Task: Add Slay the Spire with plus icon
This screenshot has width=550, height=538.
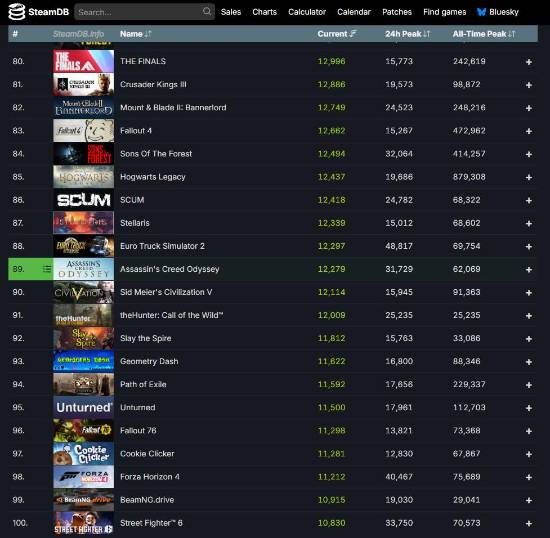Action: 529,339
